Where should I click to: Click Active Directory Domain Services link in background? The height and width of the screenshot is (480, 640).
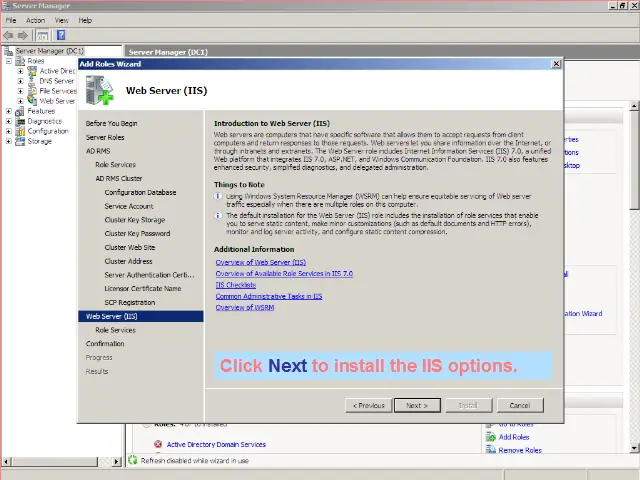[x=216, y=444]
